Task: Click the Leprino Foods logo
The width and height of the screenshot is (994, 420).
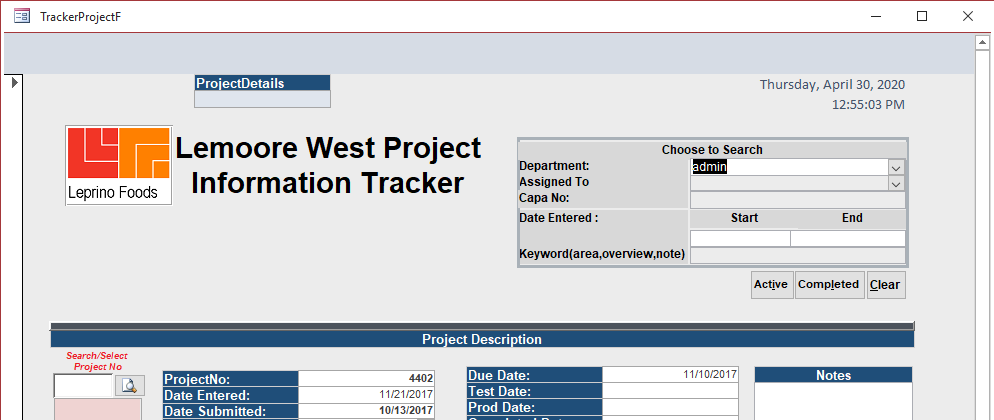Action: [119, 165]
